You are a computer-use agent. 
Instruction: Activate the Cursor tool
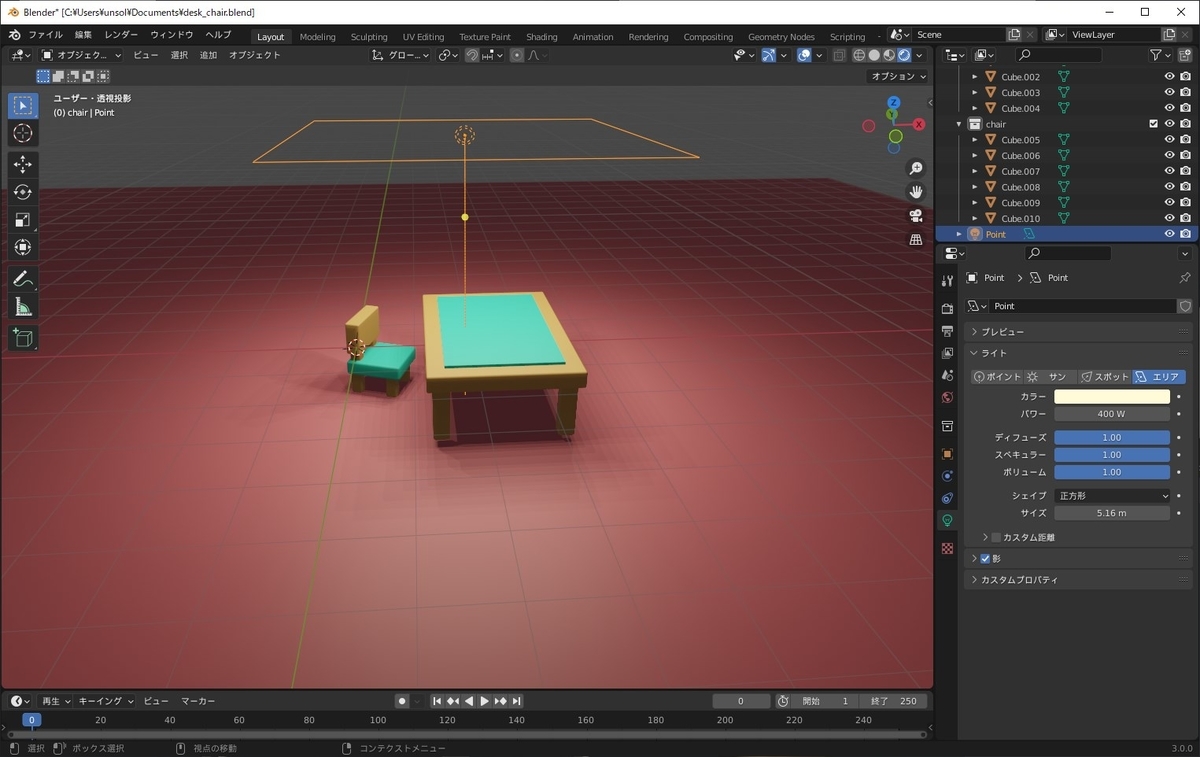tap(23, 133)
